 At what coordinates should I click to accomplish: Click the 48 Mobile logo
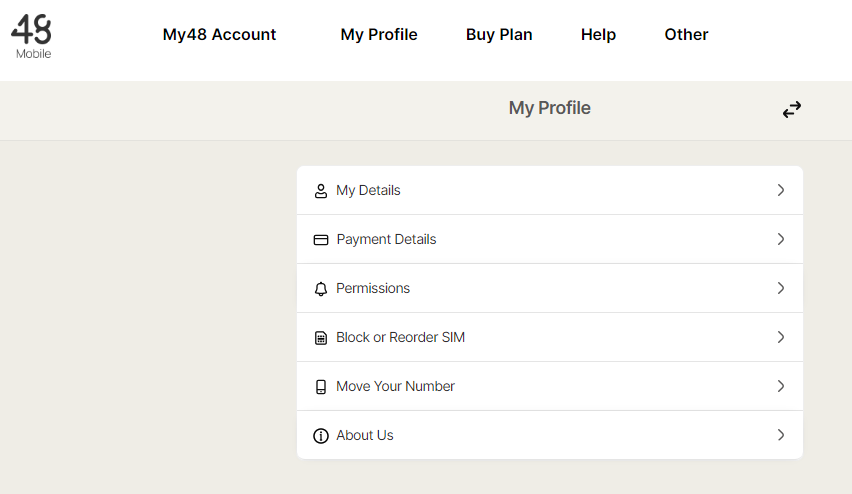(x=32, y=36)
